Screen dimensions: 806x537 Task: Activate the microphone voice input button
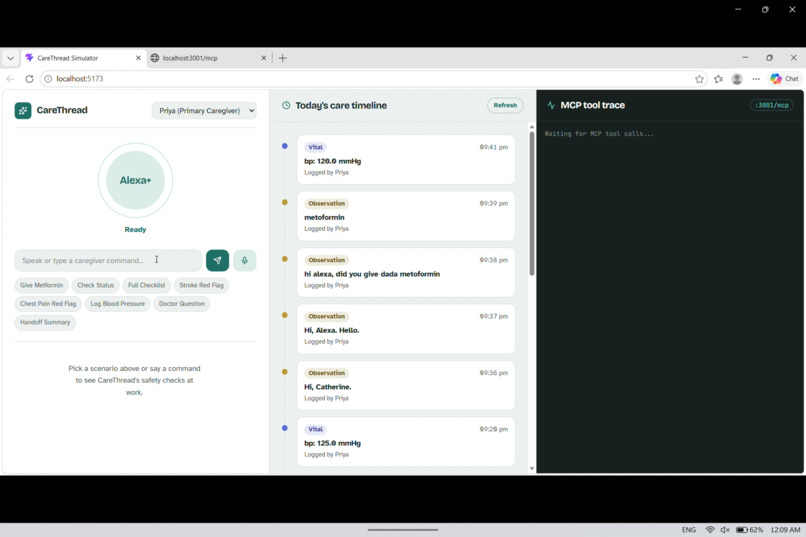(245, 261)
